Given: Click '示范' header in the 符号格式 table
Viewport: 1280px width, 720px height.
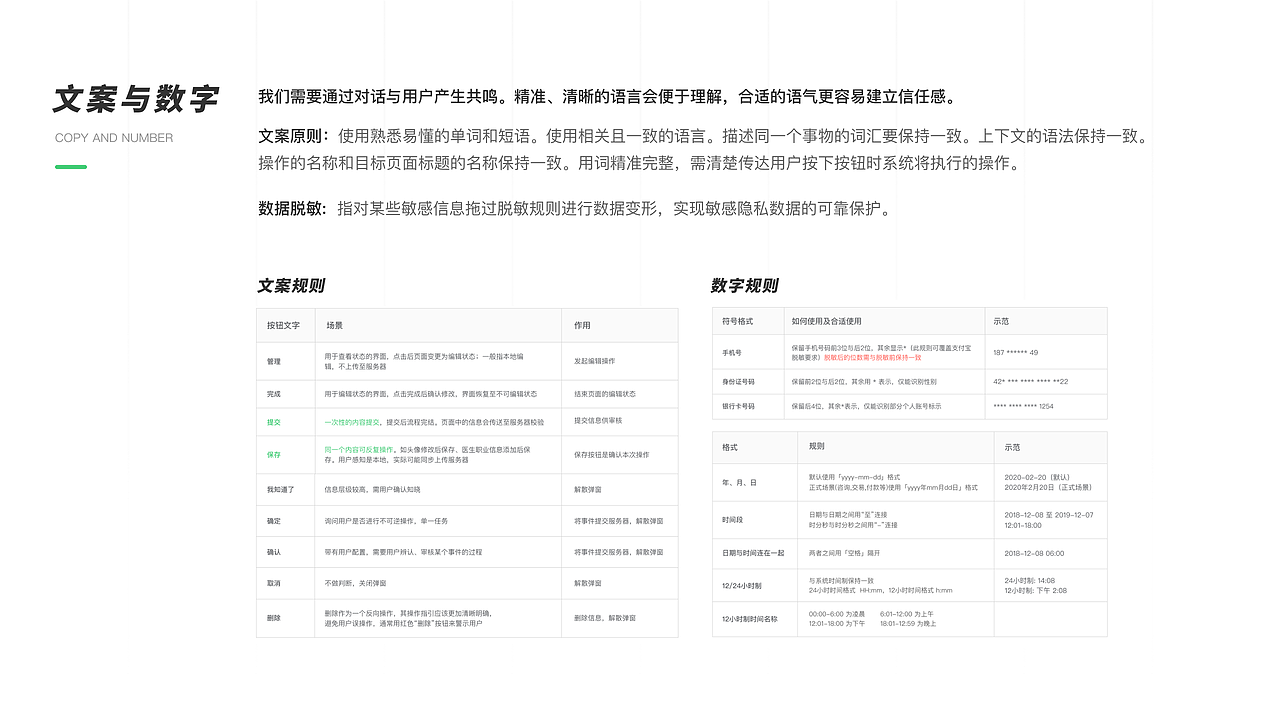Looking at the screenshot, I should (x=1001, y=321).
